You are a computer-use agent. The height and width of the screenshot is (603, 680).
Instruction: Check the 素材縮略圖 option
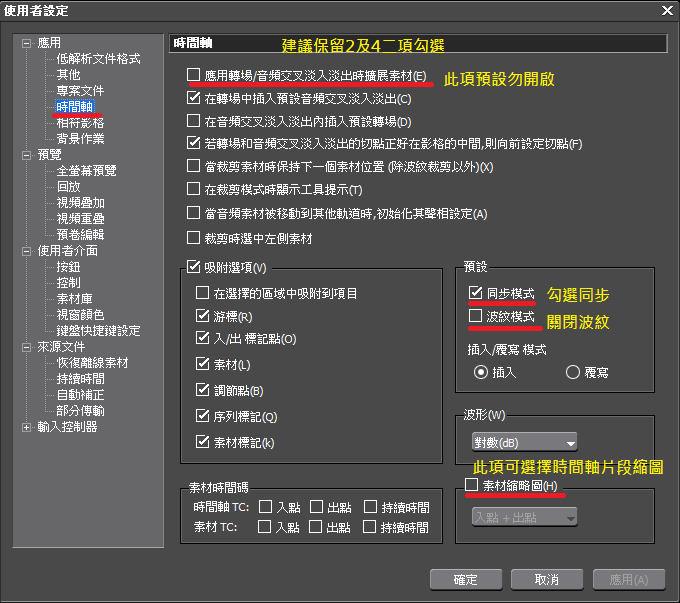[x=472, y=485]
